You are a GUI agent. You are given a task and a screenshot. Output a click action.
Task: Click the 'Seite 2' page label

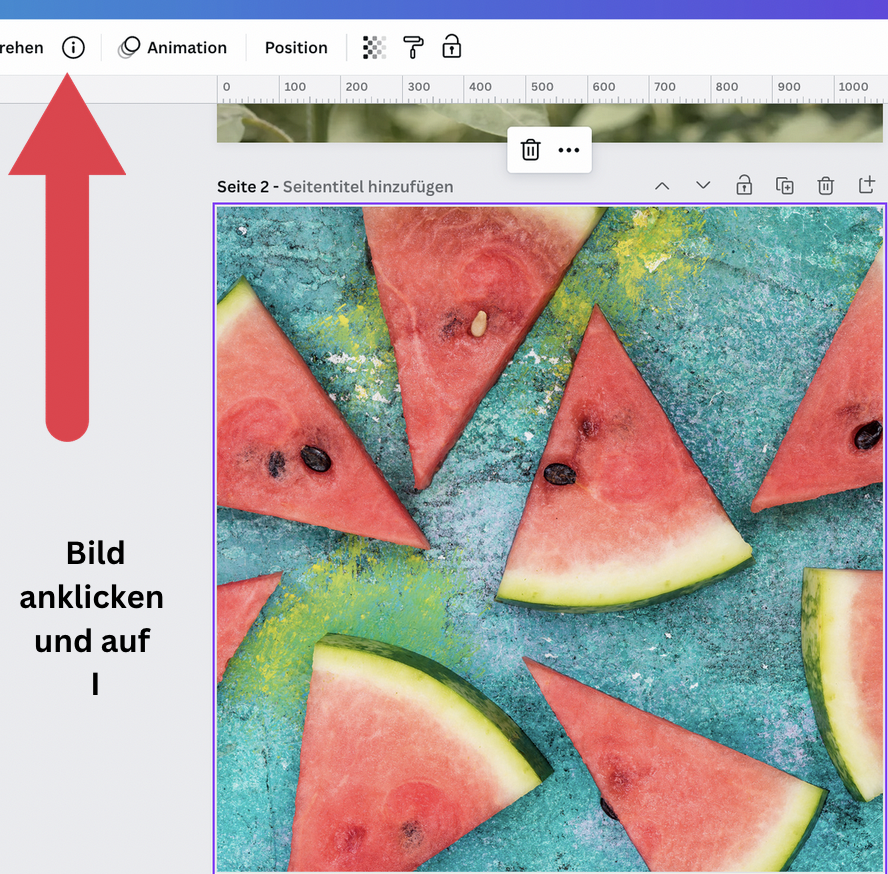[243, 187]
